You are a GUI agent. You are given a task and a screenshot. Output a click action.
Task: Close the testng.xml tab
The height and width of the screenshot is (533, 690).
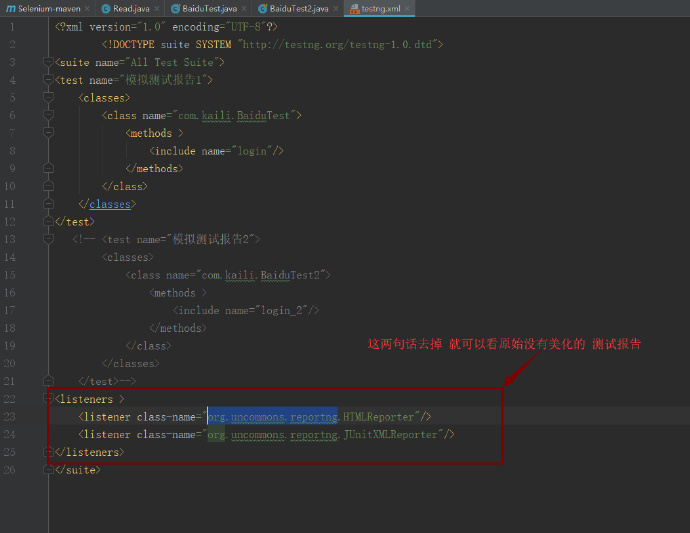(x=407, y=8)
